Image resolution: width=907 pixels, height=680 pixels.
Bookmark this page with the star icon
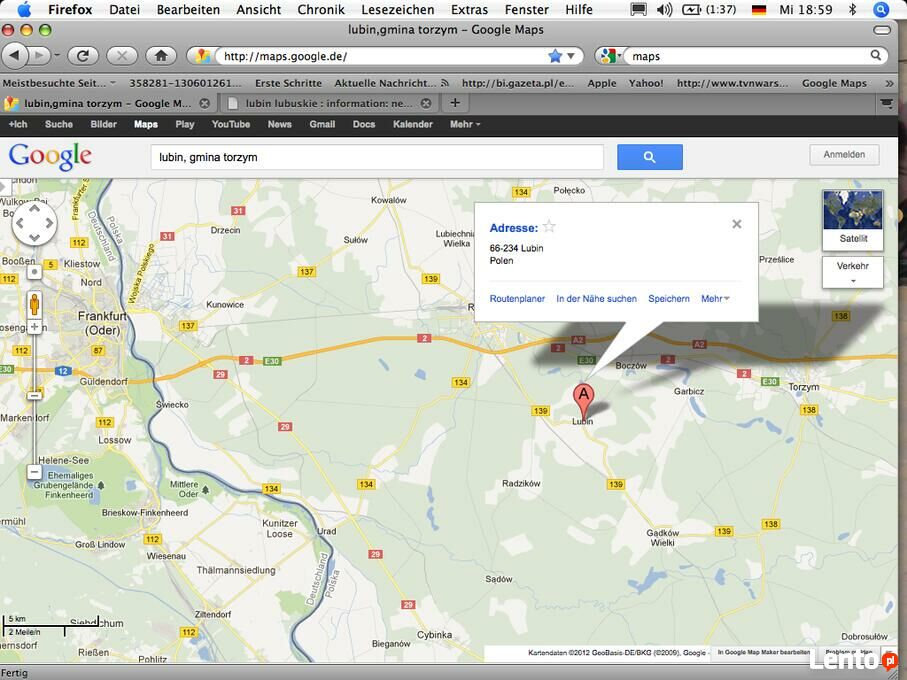click(555, 56)
